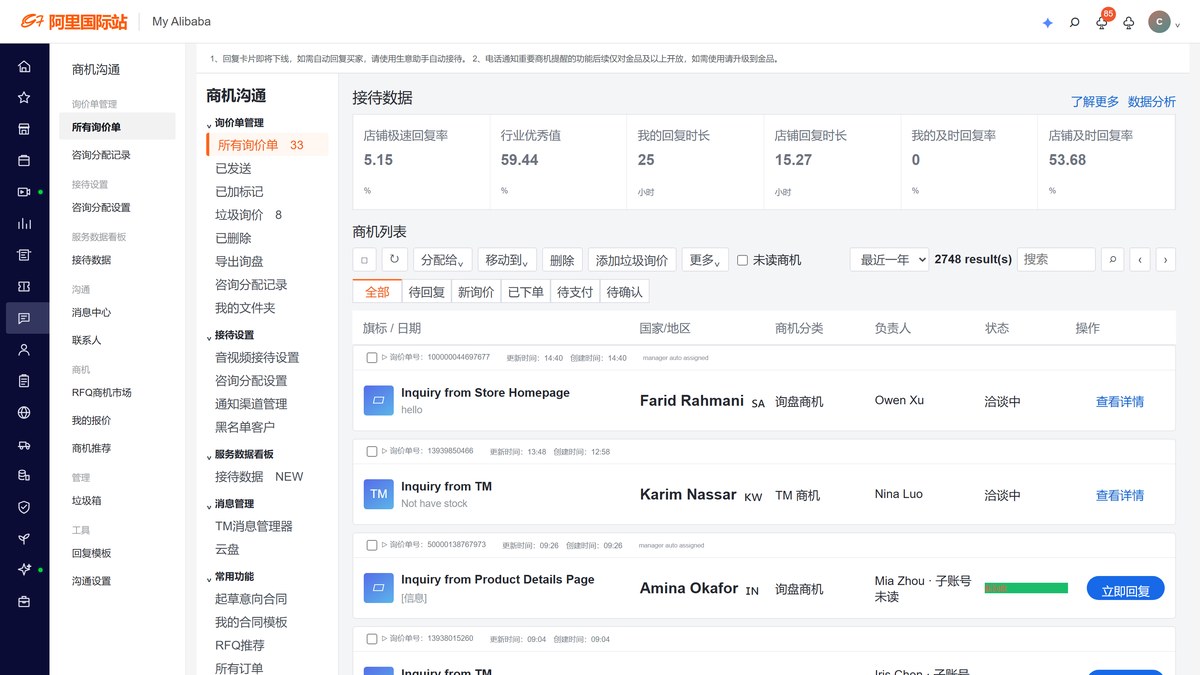This screenshot has height=675, width=1200.
Task: Click the 添加垃圾询价 button
Action: pos(632,260)
